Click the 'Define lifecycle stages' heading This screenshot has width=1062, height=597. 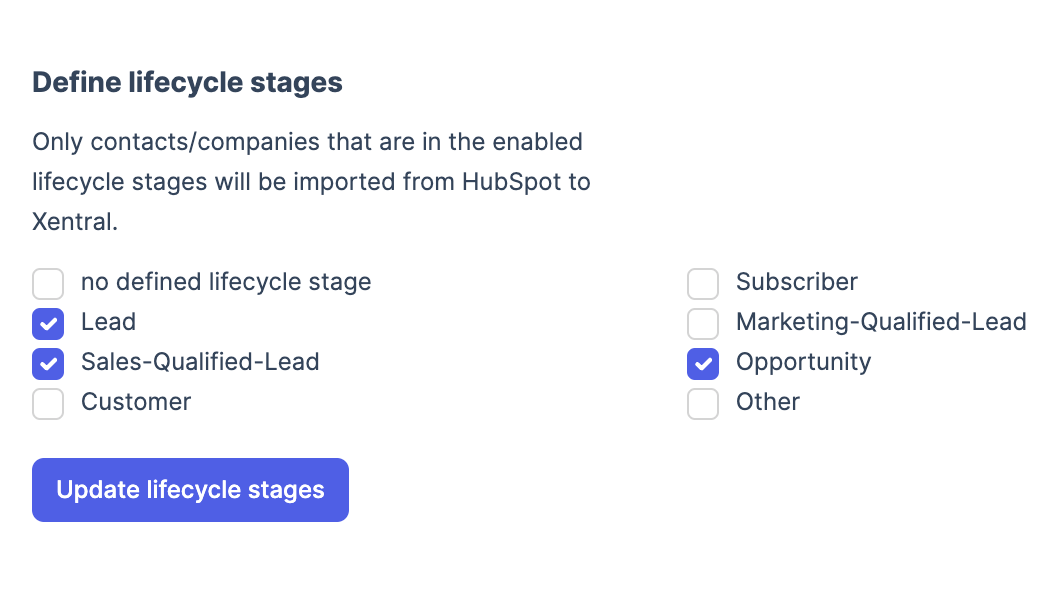coord(186,82)
